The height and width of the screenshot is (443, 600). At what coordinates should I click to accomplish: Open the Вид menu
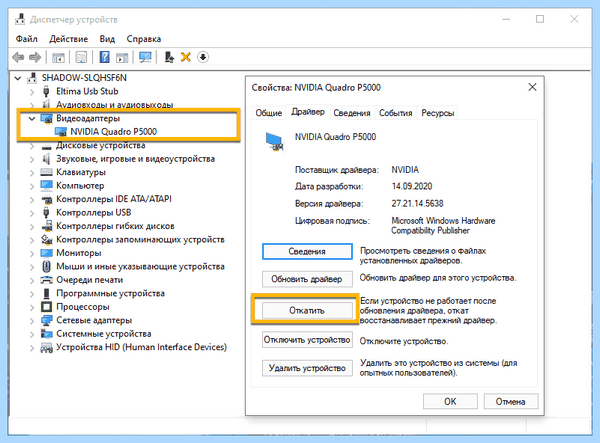point(107,39)
